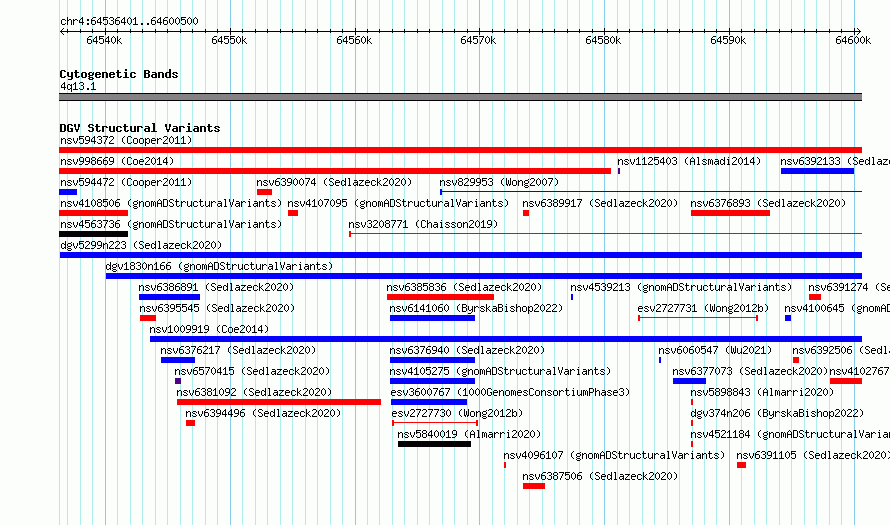Select nsv4521184 gnomAD variant label
The height and width of the screenshot is (525, 890).
click(790, 434)
